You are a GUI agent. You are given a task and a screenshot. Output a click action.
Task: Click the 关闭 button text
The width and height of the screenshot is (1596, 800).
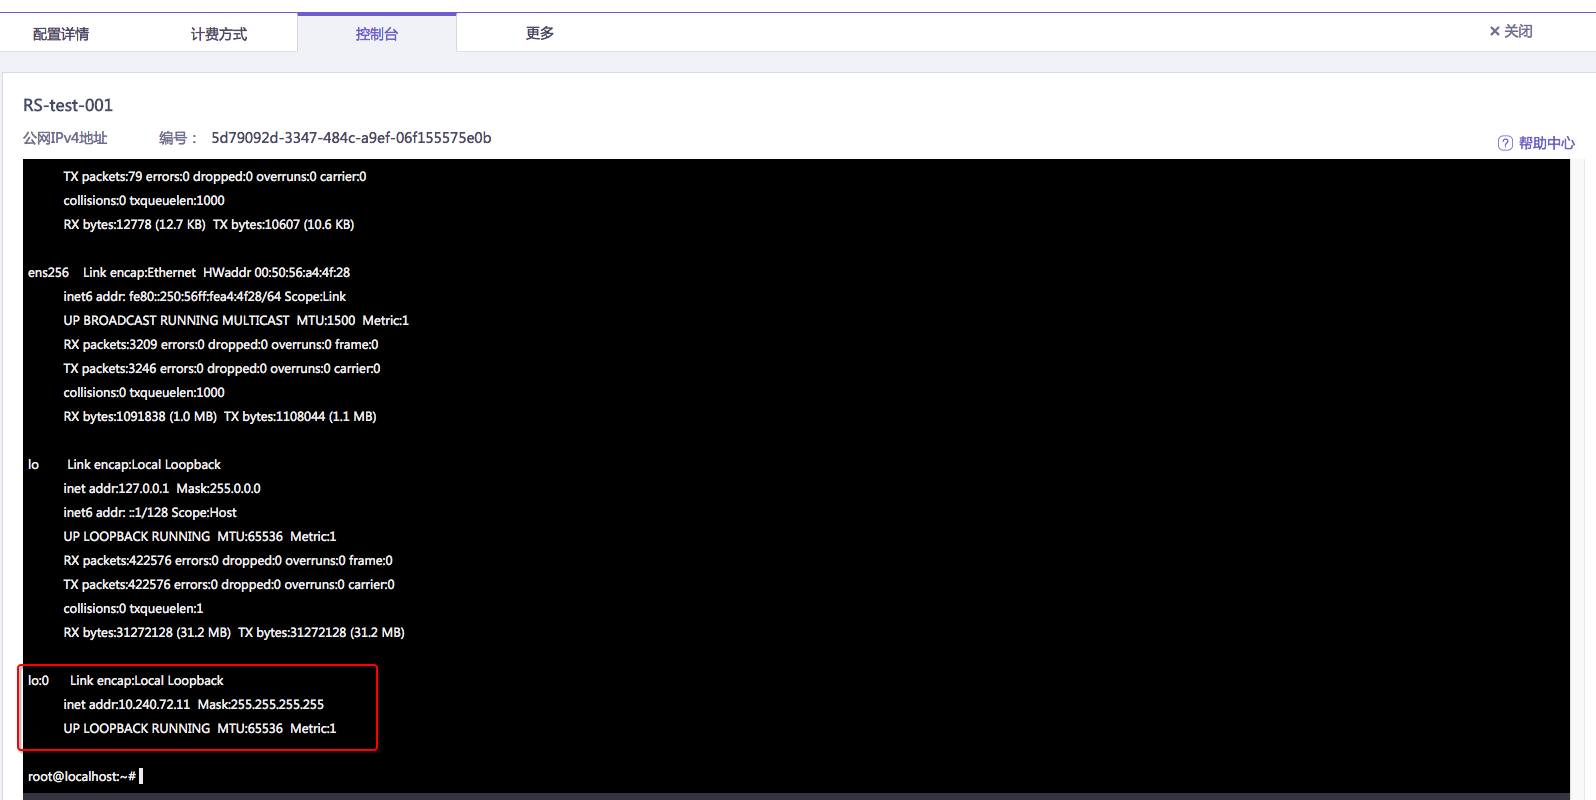click(x=1519, y=31)
